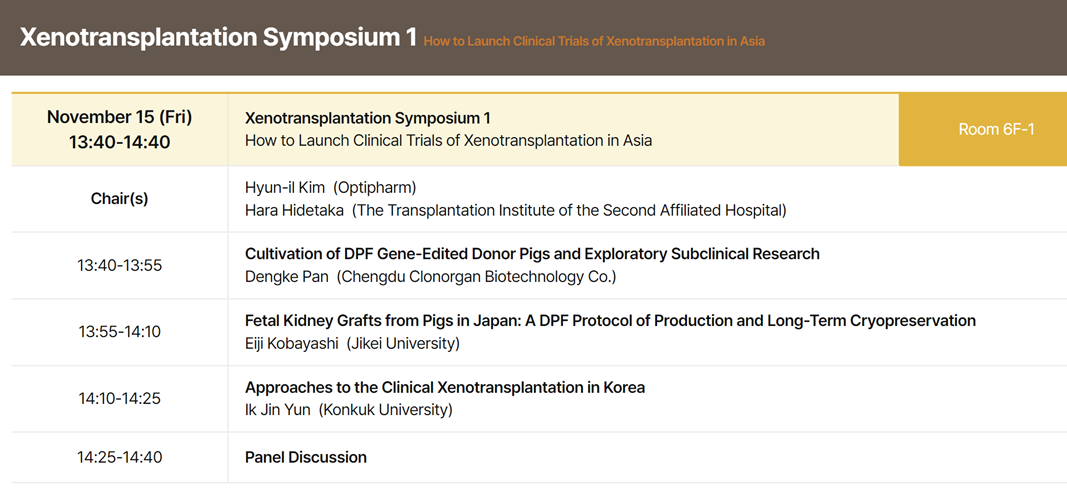Open the Cultivation of DPF Gene-Edited Donor Pigs talk
Viewport: 1067px width, 491px height.
pos(532,254)
